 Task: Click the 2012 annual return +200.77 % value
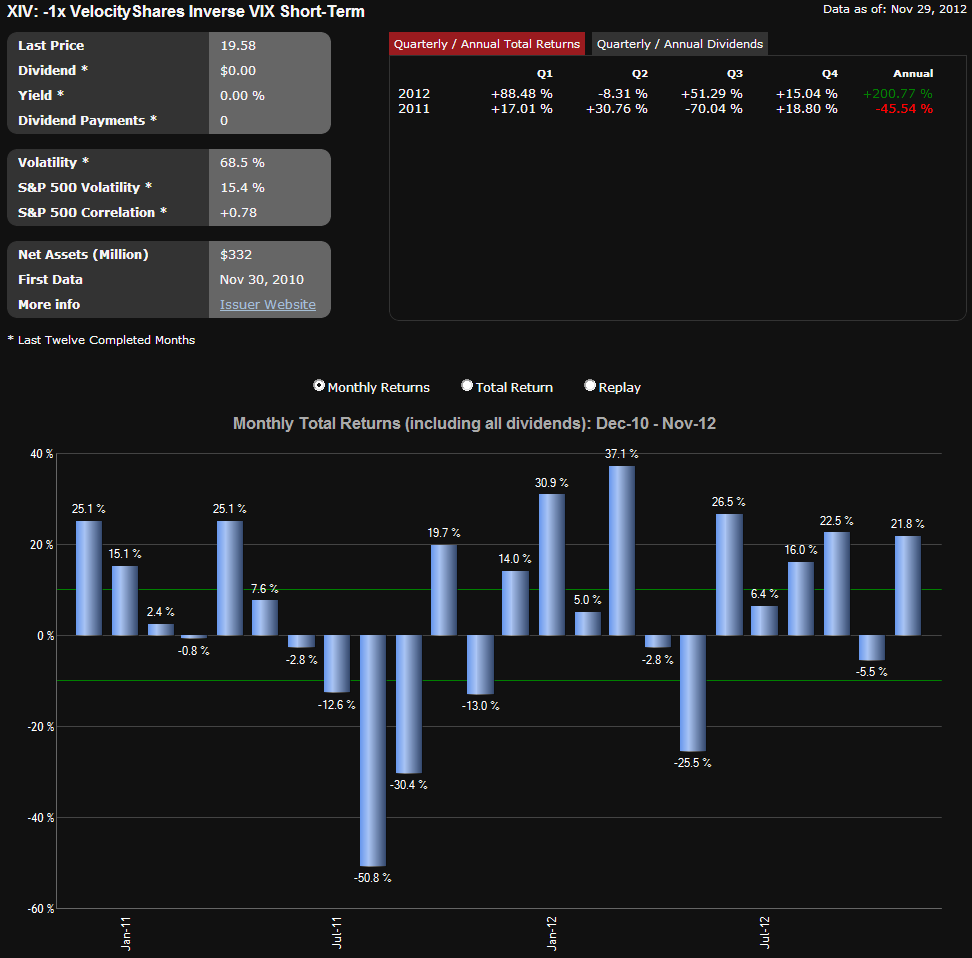[897, 94]
